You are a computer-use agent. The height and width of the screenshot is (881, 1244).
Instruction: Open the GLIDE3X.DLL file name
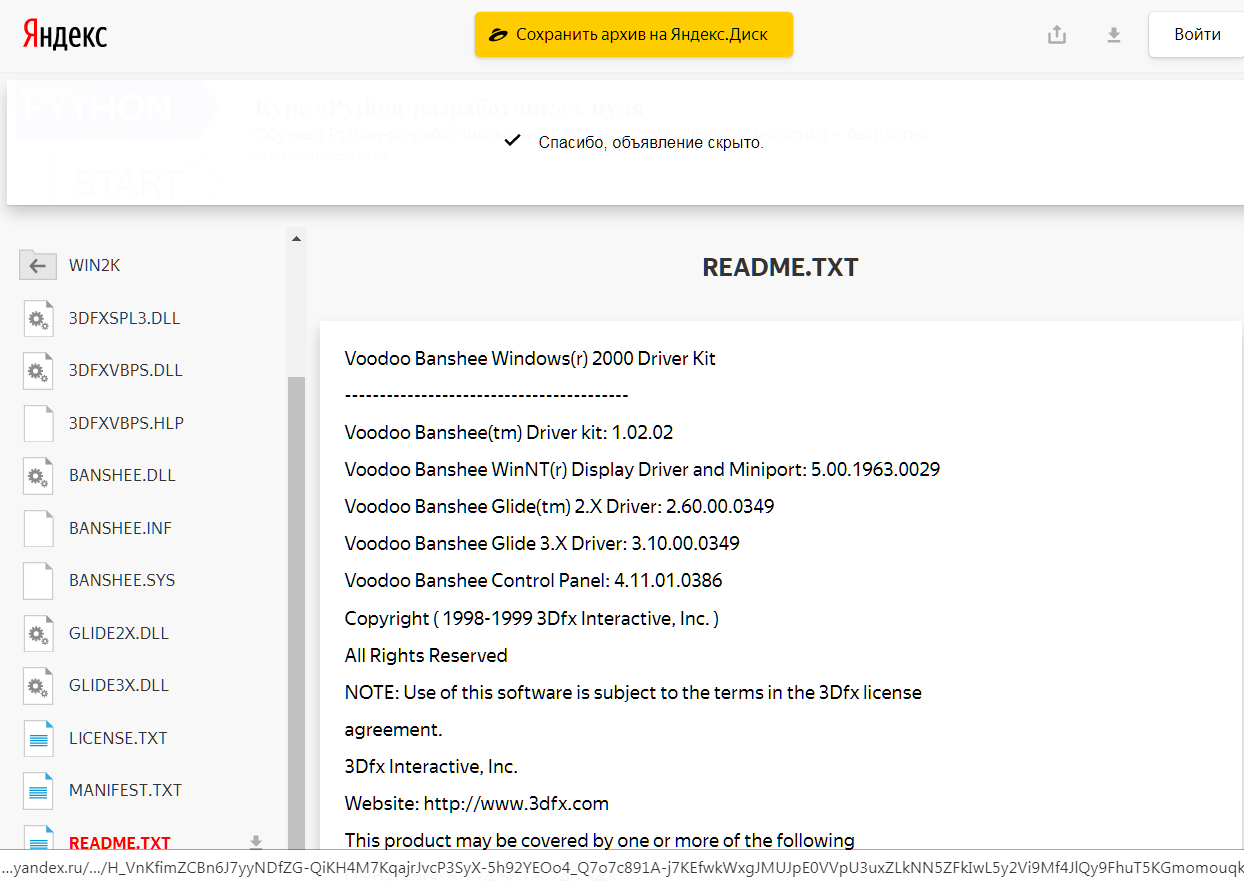[x=119, y=685]
